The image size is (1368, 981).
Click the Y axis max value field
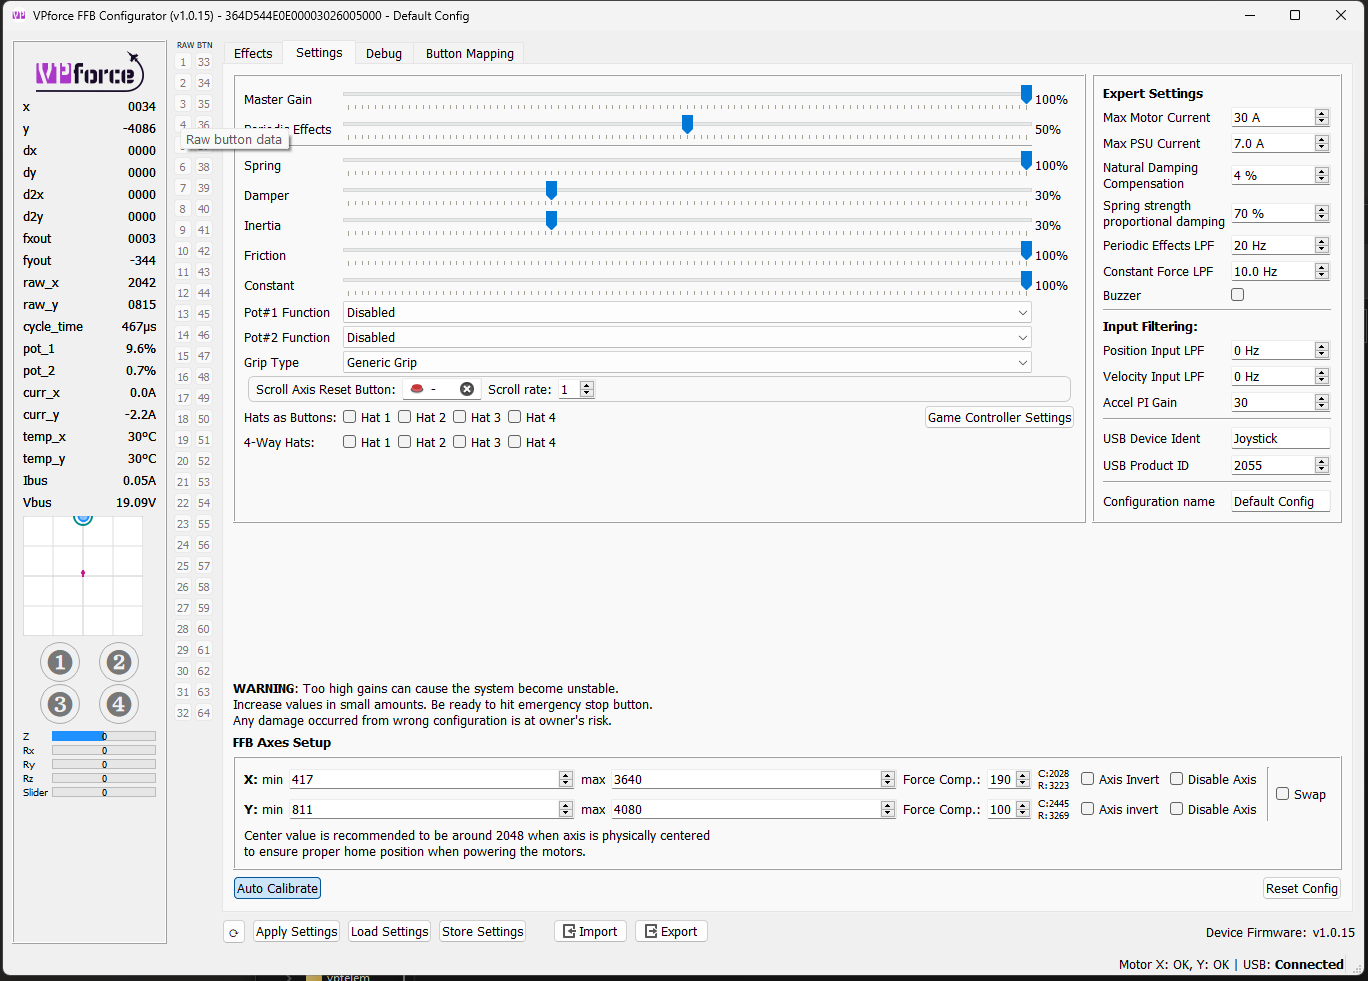[x=746, y=809]
